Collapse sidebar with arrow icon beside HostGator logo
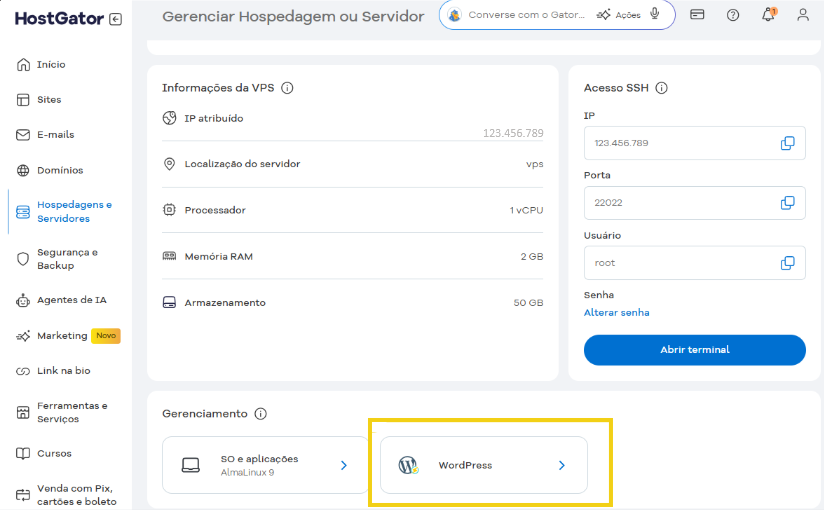824x510 pixels. coord(115,19)
